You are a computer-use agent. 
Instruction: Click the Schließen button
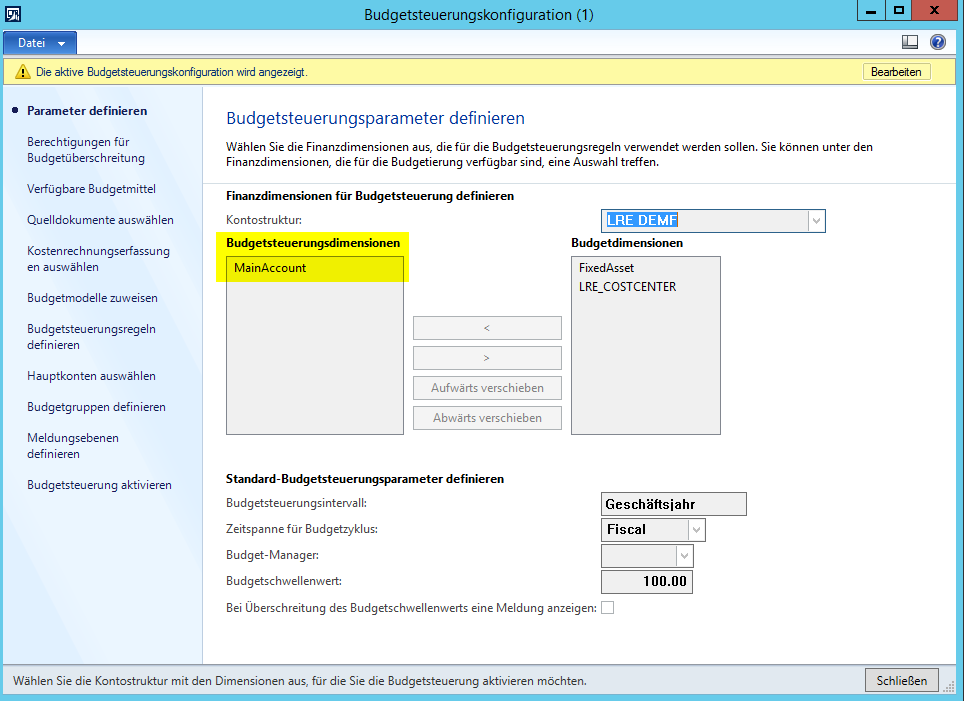[901, 680]
